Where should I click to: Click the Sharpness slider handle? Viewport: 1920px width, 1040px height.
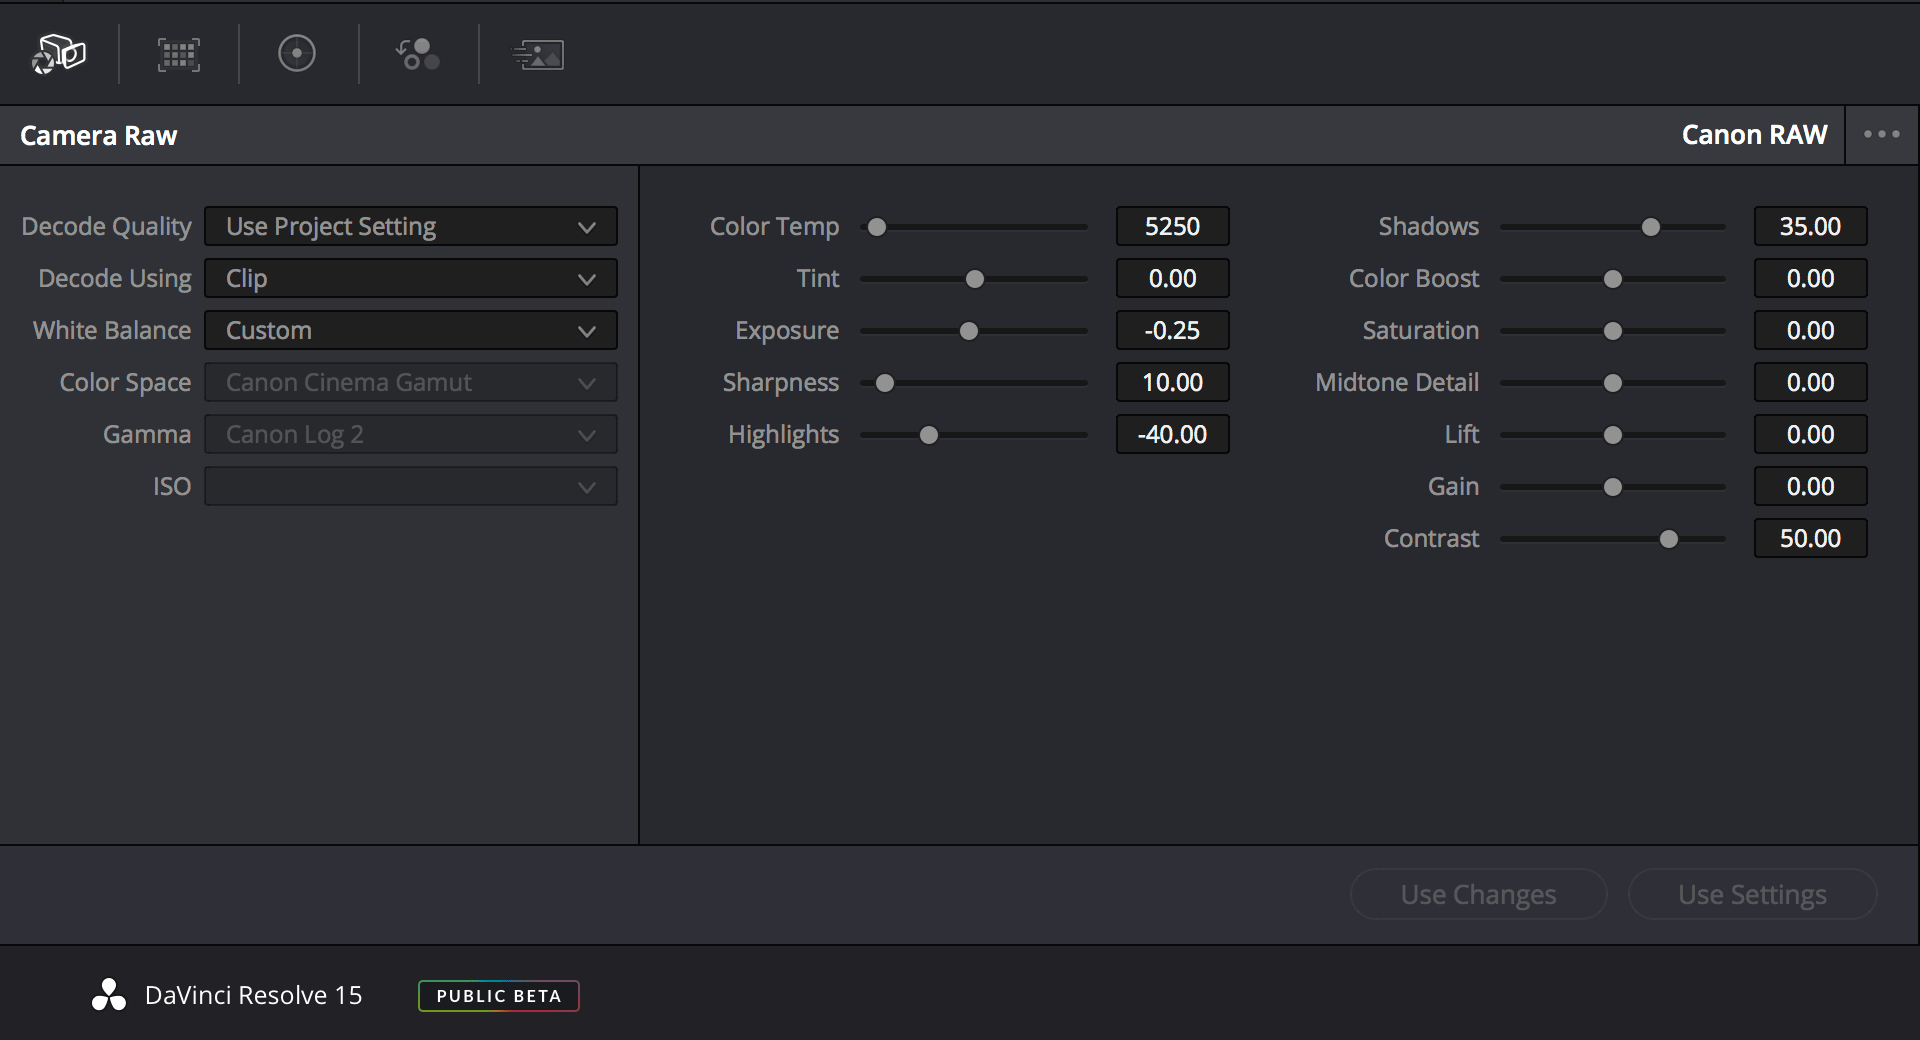(885, 383)
